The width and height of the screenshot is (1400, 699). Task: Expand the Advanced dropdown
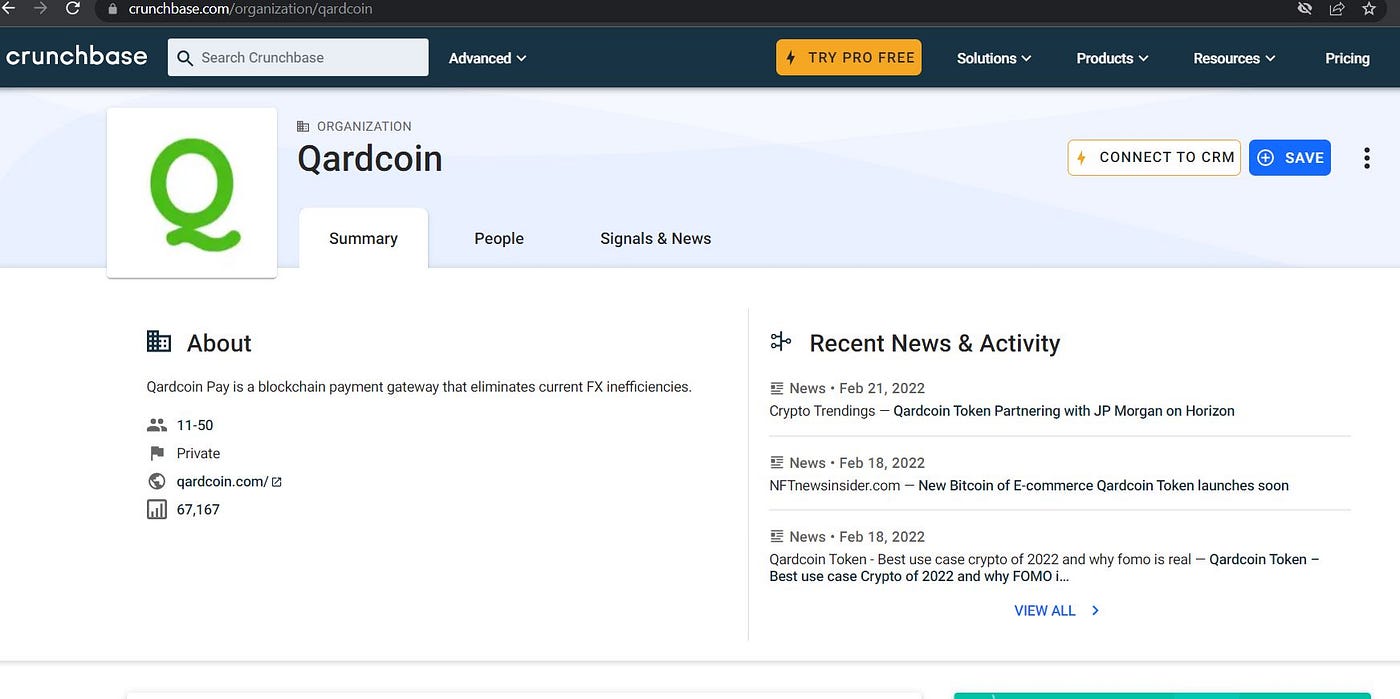click(487, 58)
